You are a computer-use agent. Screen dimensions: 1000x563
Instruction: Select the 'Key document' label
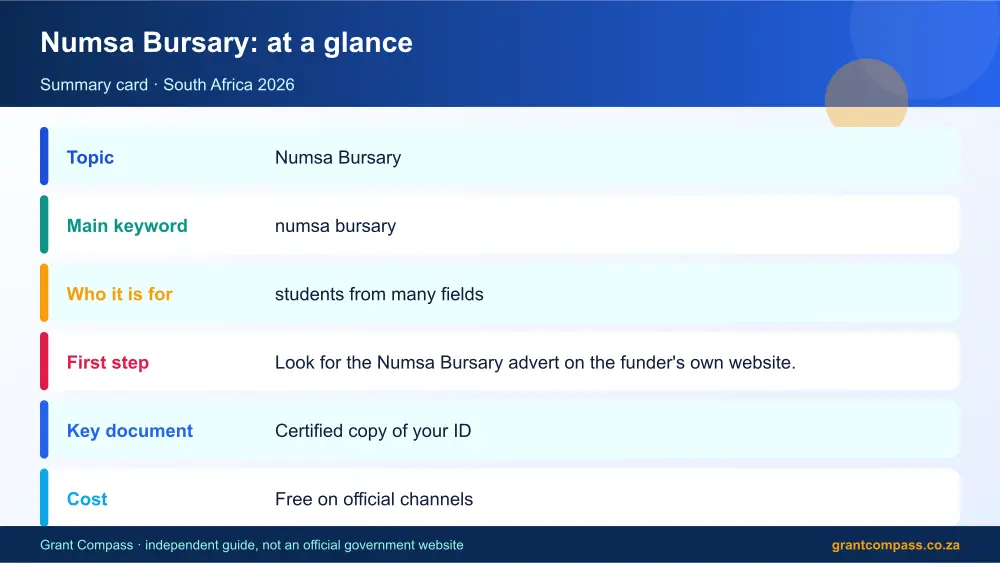(129, 430)
